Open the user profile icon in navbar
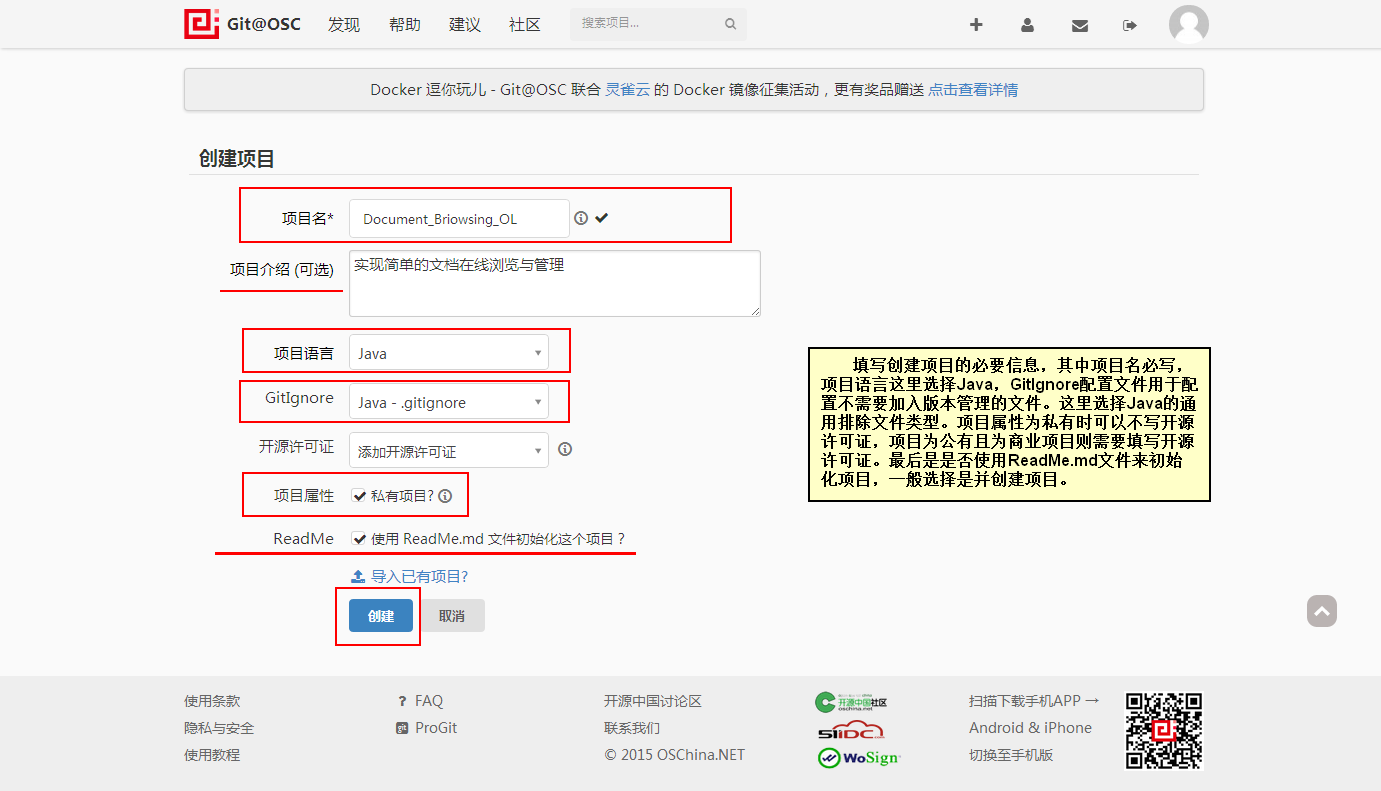The image size is (1381, 791). click(1027, 25)
